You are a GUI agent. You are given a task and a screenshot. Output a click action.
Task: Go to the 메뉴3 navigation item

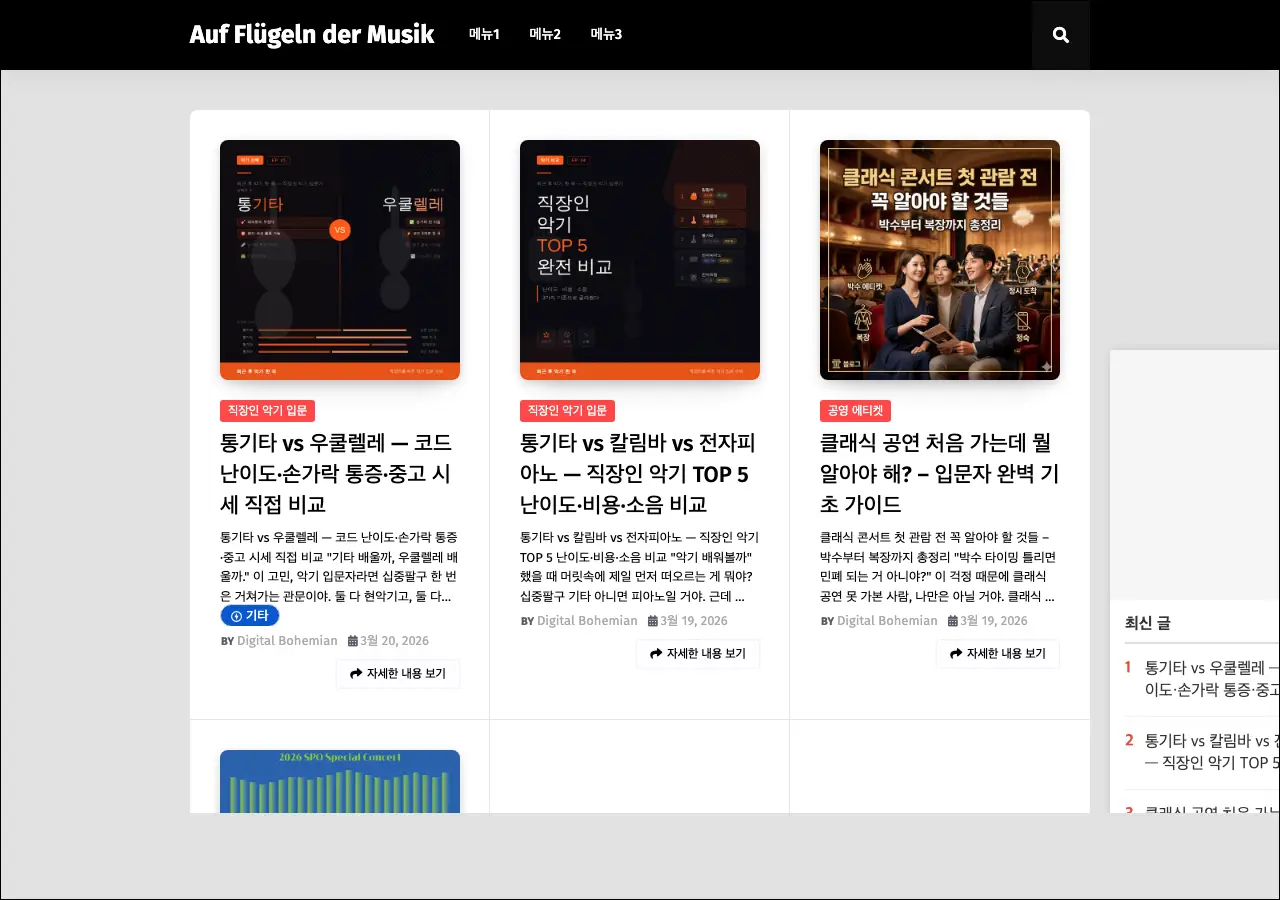coord(606,35)
